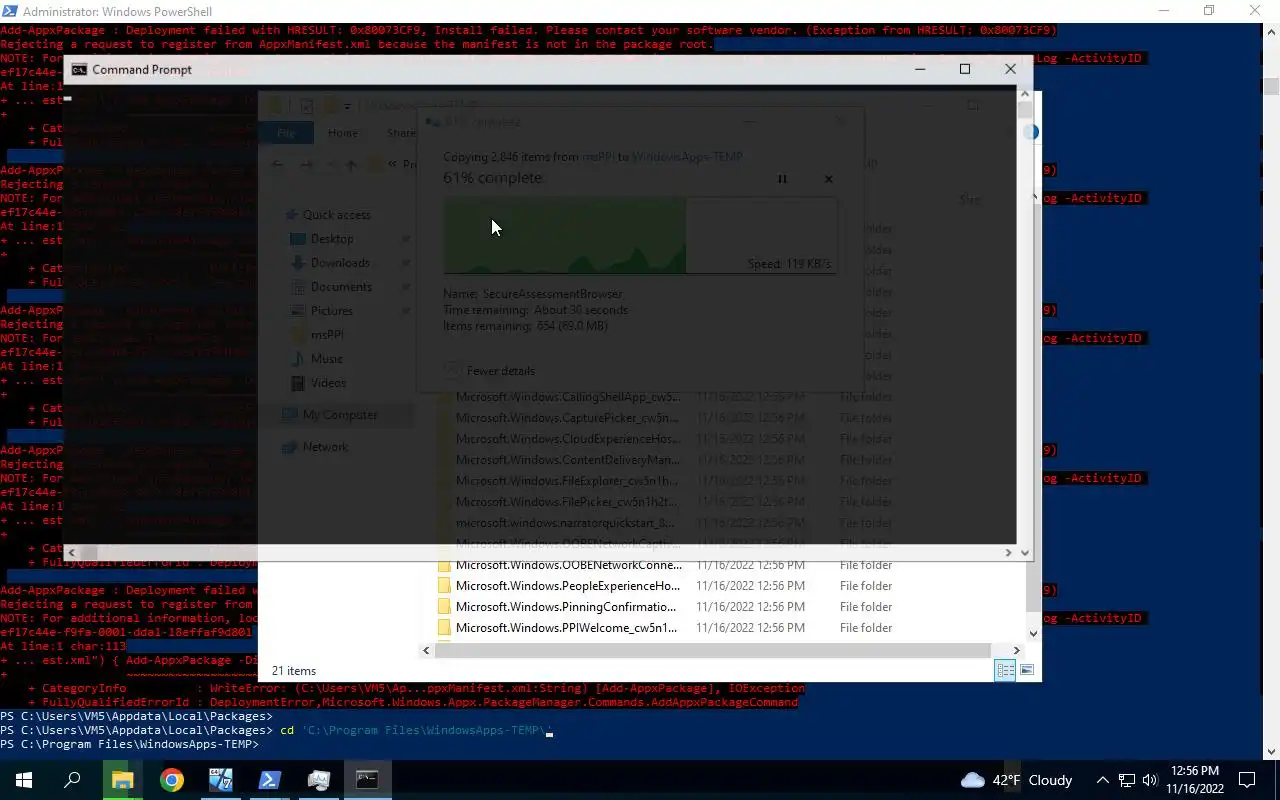
Task: Maximize the Command Prompt window
Action: [x=965, y=69]
